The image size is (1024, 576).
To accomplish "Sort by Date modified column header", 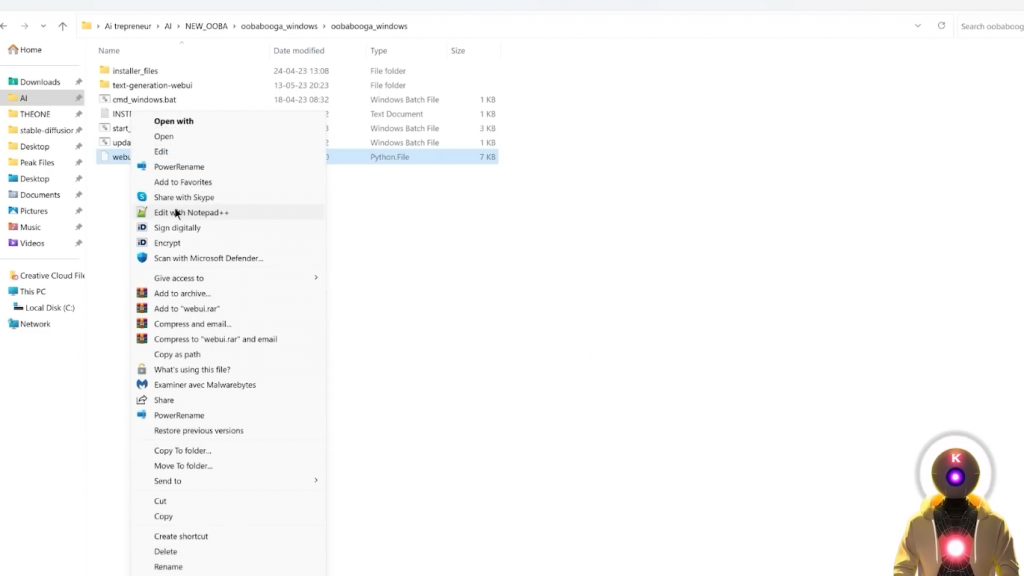I will pos(298,50).
